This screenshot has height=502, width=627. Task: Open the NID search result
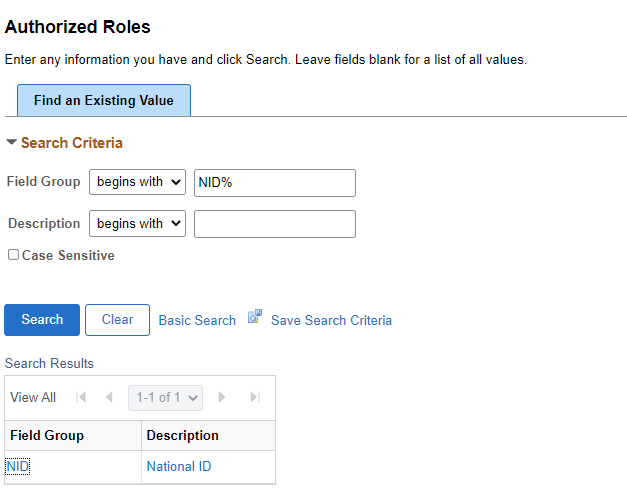tap(18, 466)
